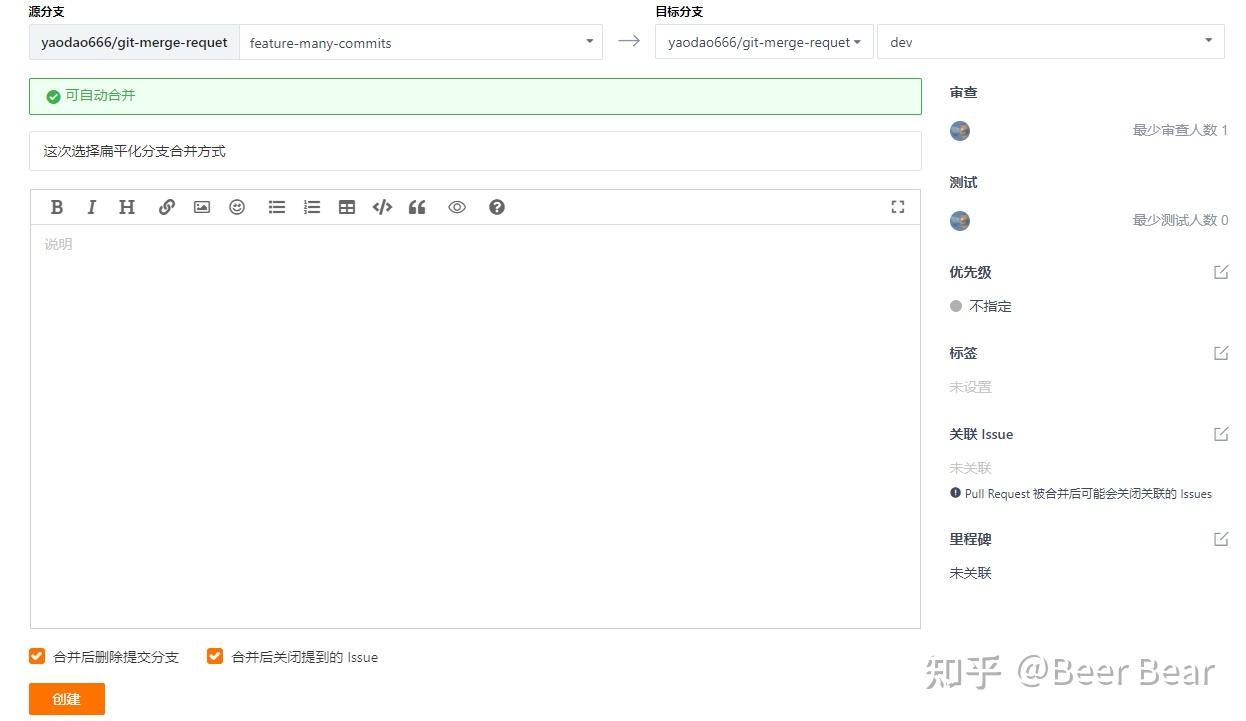This screenshot has height=721, width=1246.
Task: Click the code block insertion icon
Action: (x=382, y=207)
